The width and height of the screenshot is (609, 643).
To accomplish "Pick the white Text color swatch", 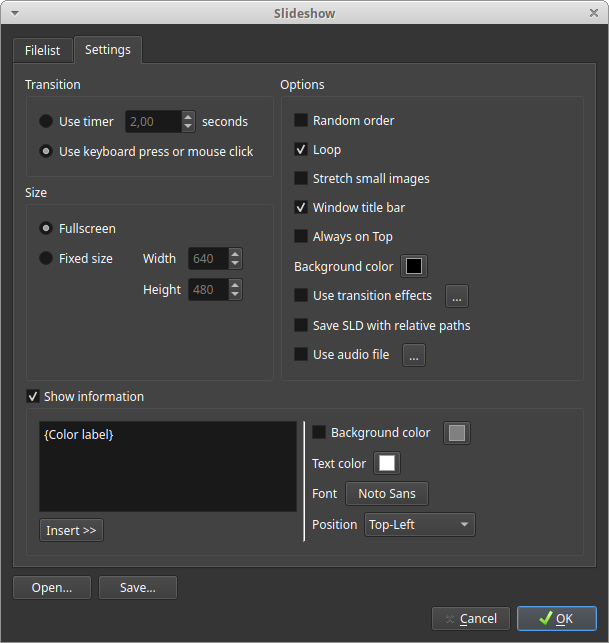I will (386, 464).
